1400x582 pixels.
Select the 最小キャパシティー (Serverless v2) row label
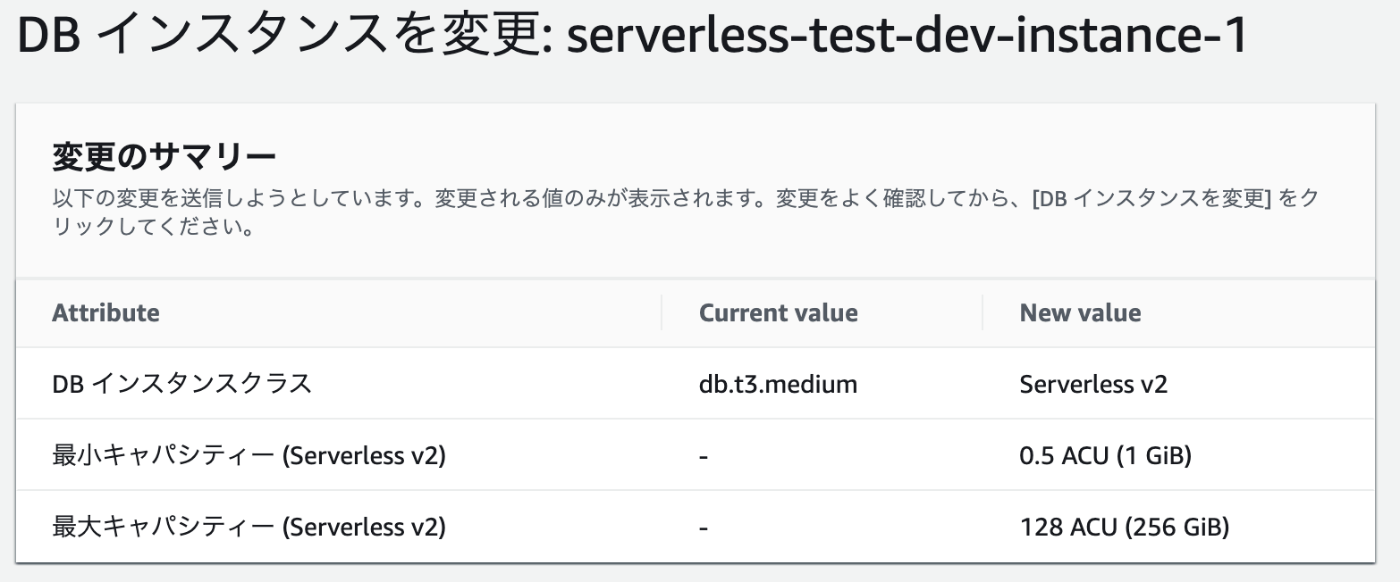[249, 455]
